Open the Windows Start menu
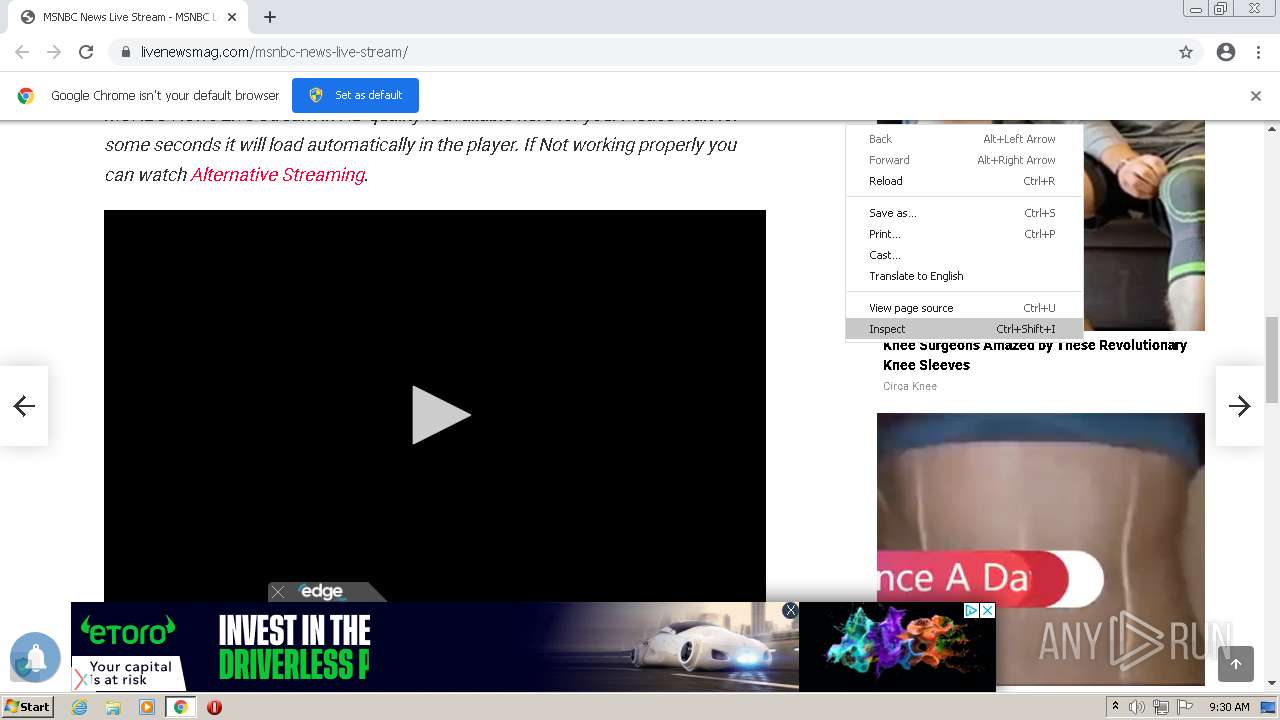The image size is (1280, 720). tap(28, 707)
